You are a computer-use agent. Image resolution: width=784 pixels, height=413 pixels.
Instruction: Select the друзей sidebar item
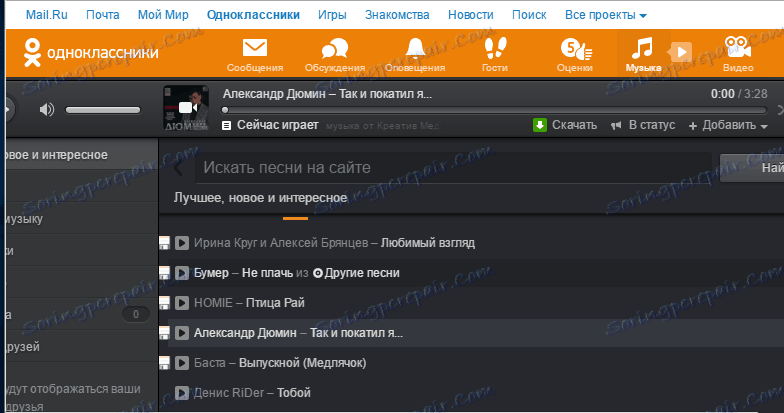coord(80,346)
